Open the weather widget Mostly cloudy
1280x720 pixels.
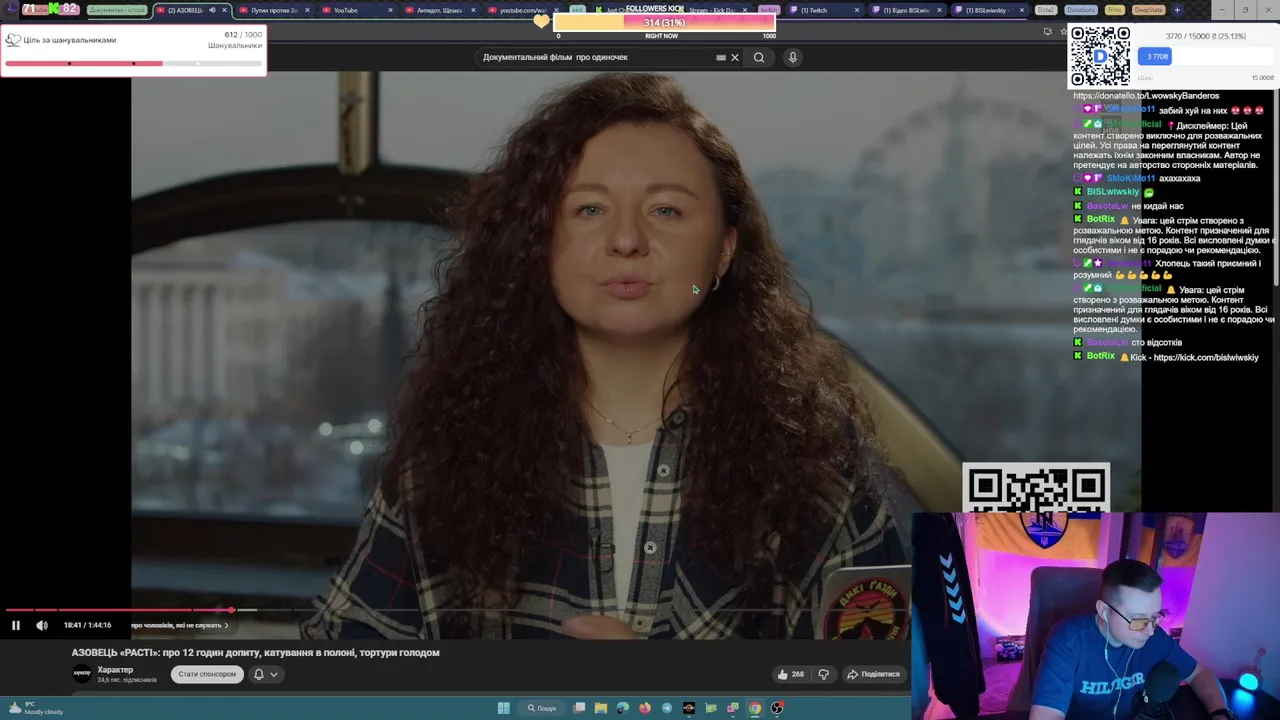point(35,709)
